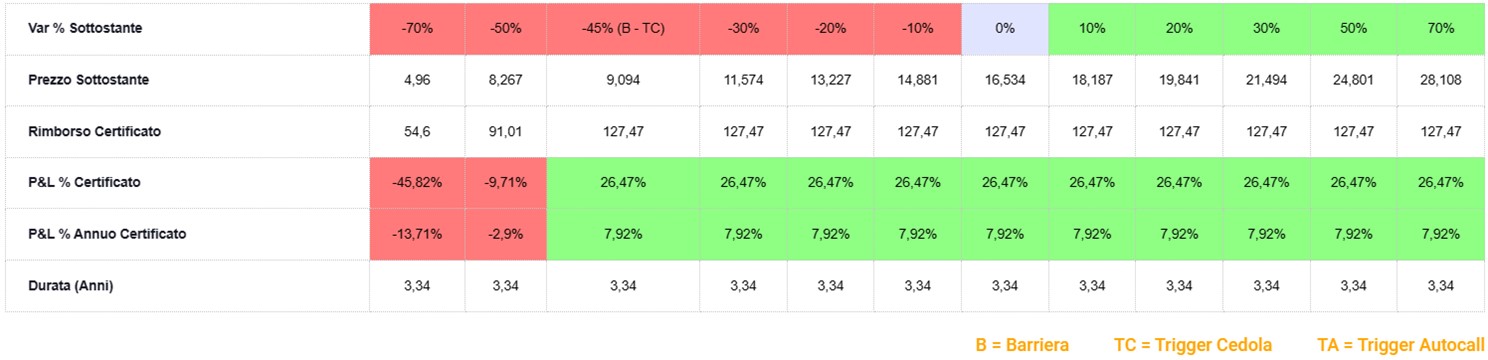Click the -45,82% loss cell
Screen dimensions: 1488x360
(417, 183)
